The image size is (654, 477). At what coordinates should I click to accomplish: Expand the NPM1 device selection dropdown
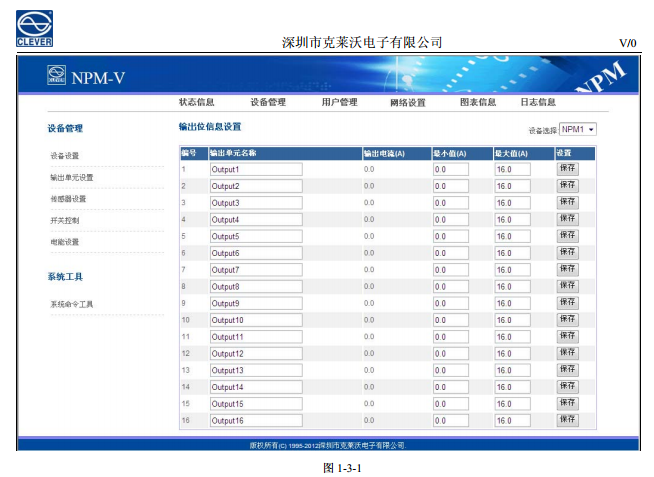pos(578,129)
